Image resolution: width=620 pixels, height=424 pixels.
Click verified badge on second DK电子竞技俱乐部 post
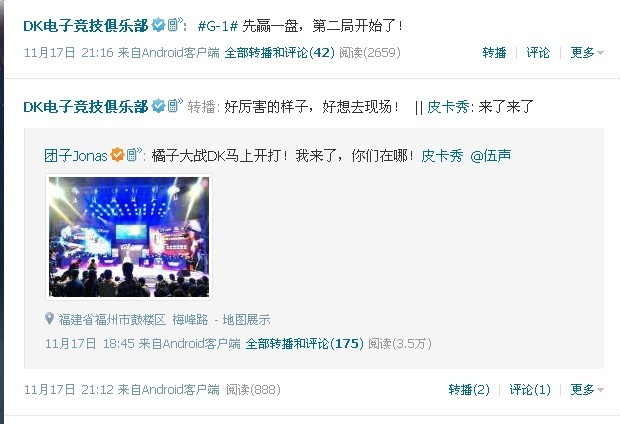pyautogui.click(x=158, y=106)
